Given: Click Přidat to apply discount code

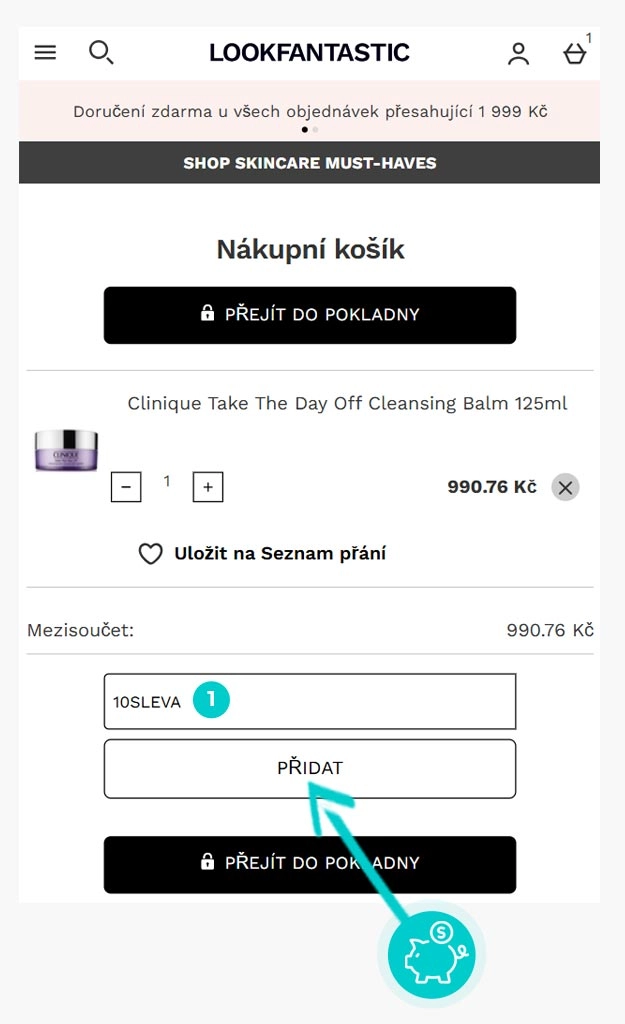Looking at the screenshot, I should pos(309,768).
